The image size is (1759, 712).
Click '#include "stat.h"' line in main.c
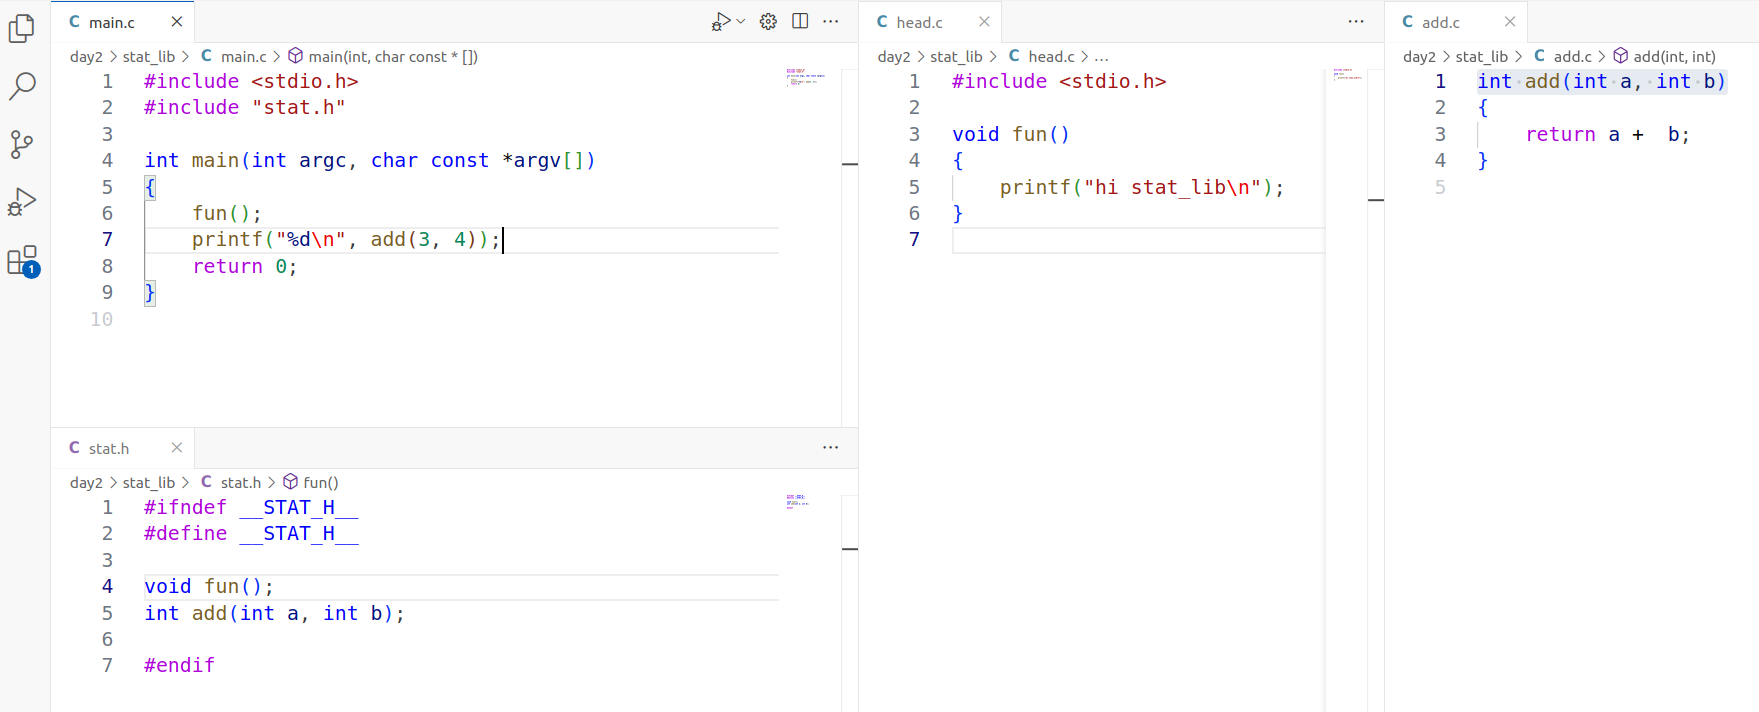245,108
